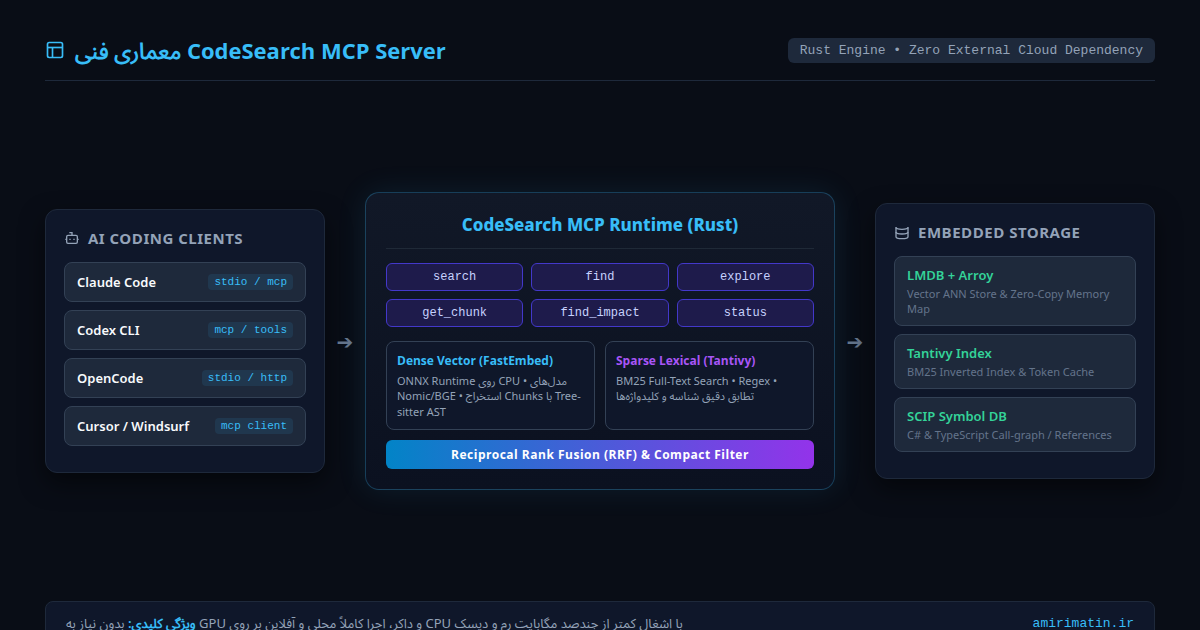
Task: Select the explore tool button
Action: (745, 276)
